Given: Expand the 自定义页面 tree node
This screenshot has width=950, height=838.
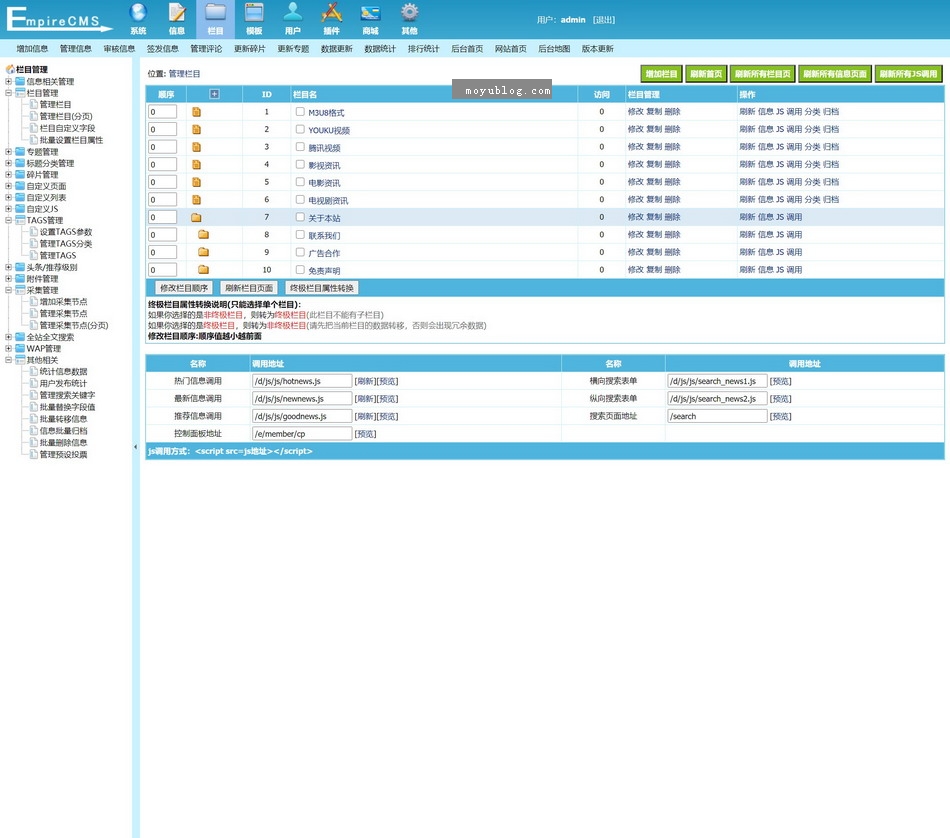Looking at the screenshot, I should point(8,186).
